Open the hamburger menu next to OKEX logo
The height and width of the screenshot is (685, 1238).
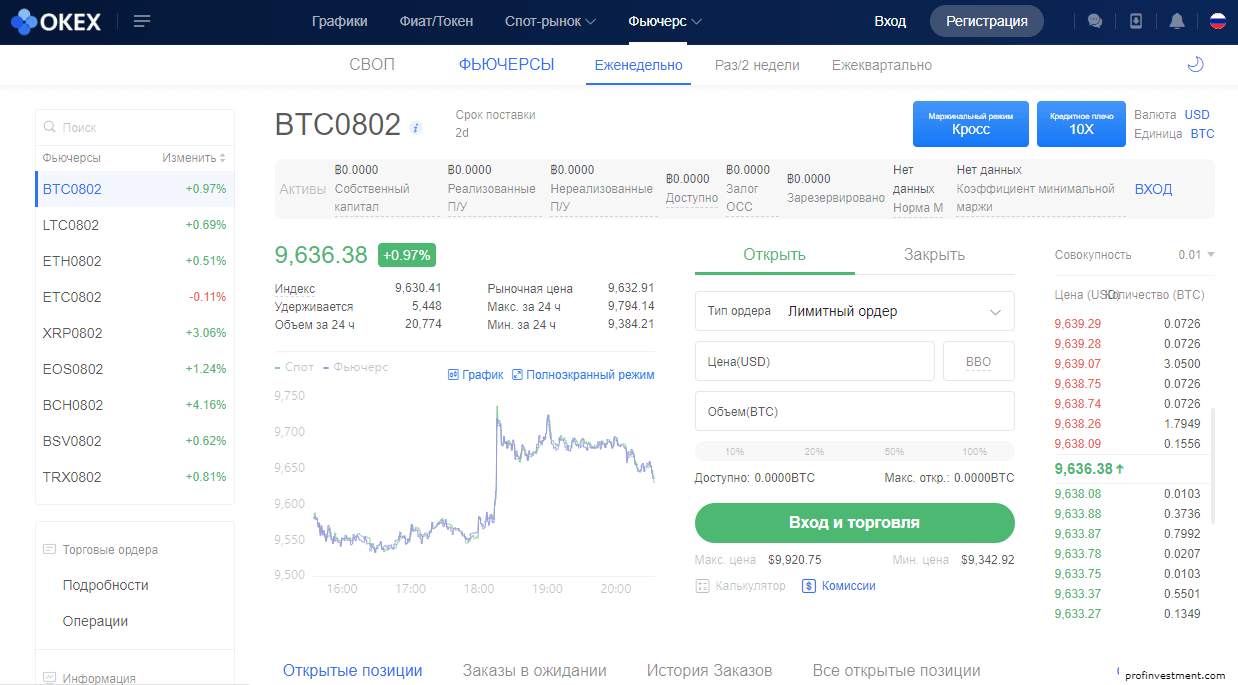(142, 21)
